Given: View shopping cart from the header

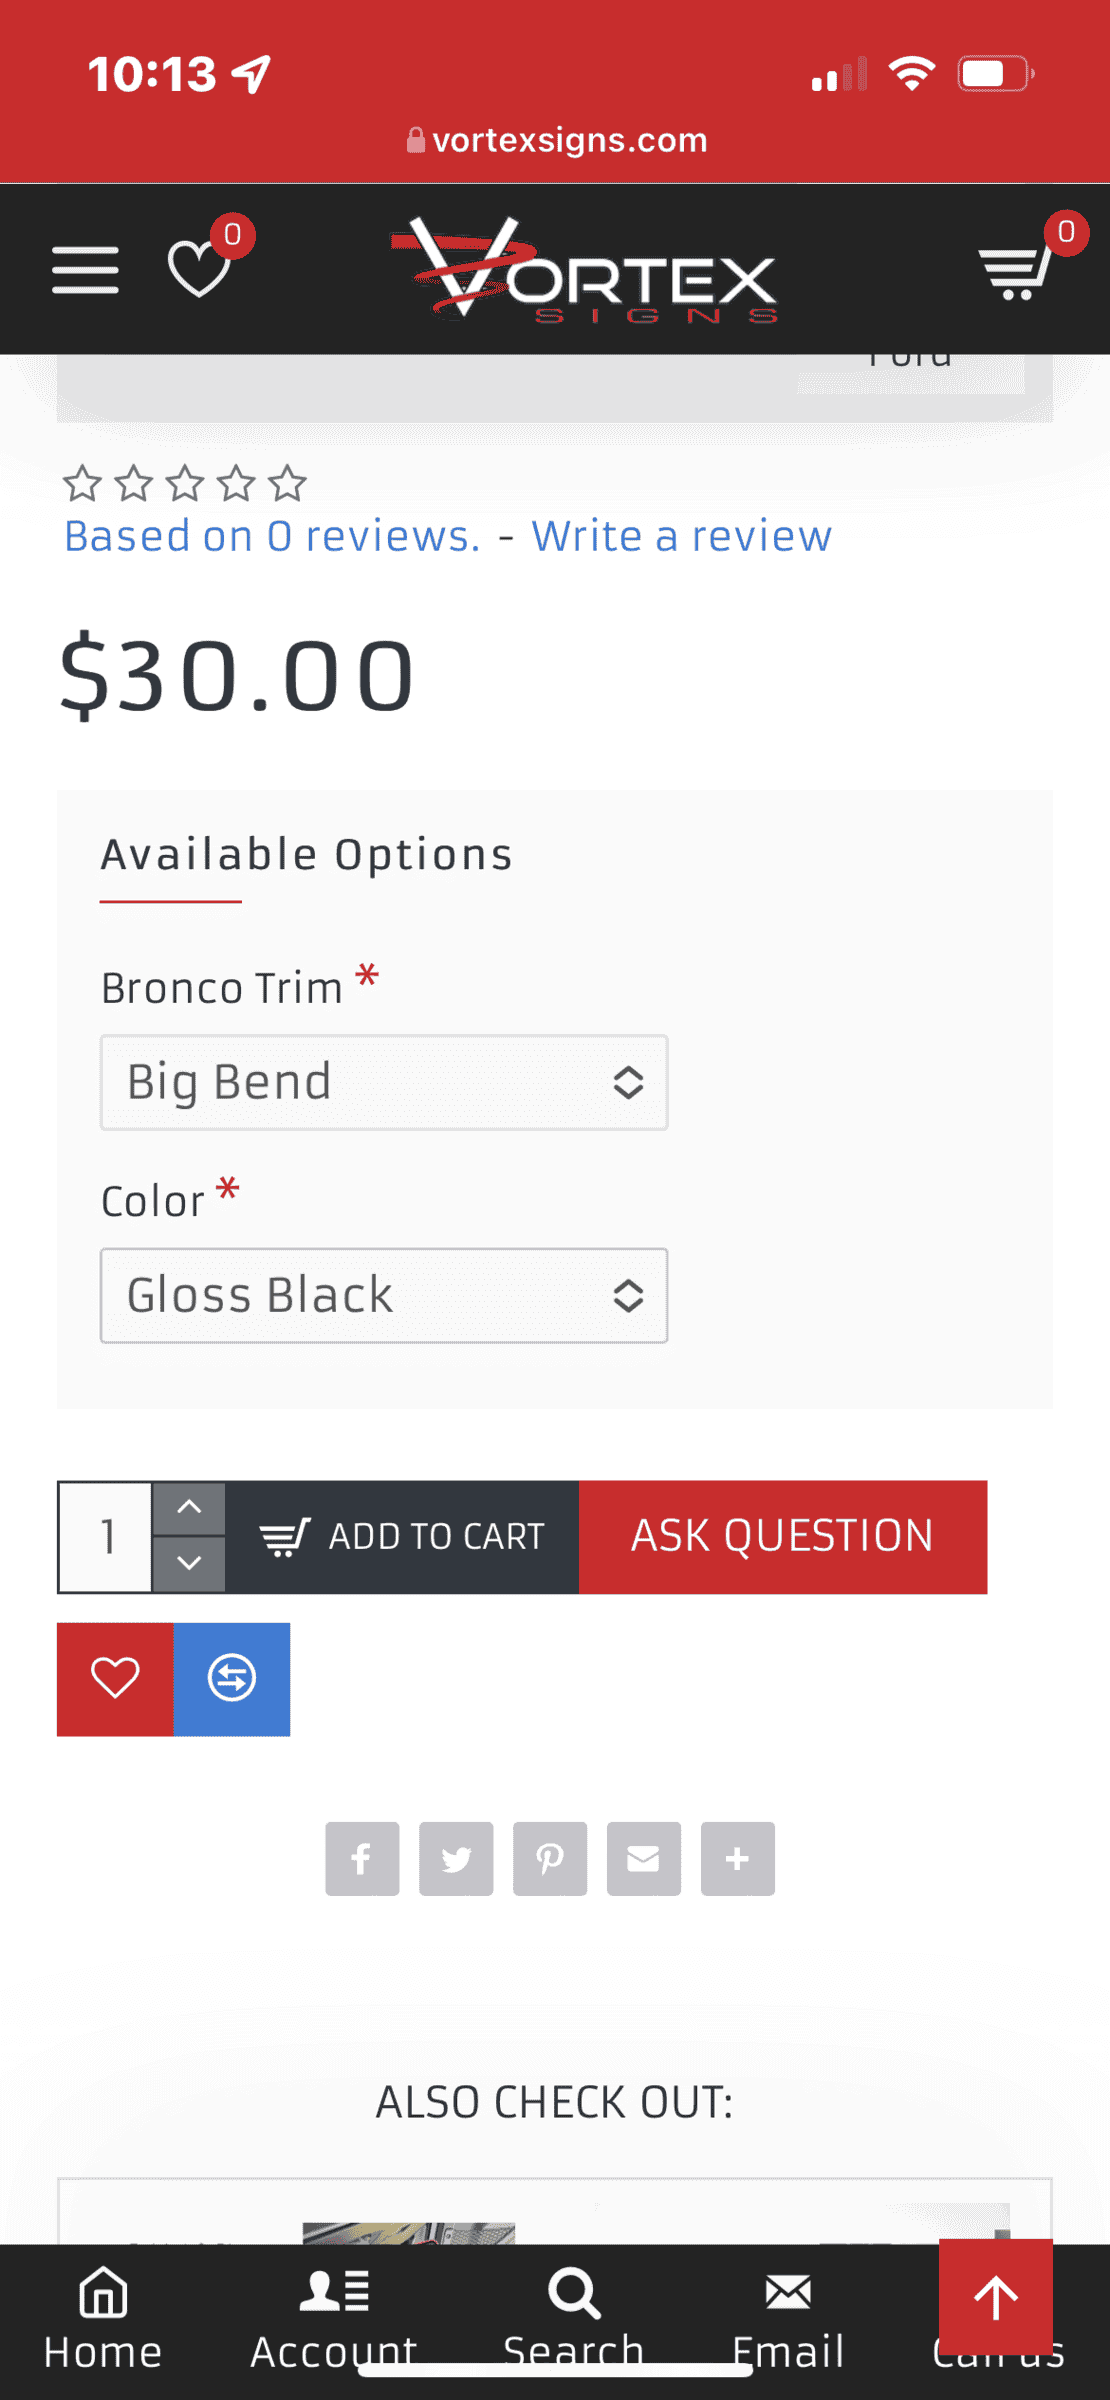Looking at the screenshot, I should point(1016,272).
